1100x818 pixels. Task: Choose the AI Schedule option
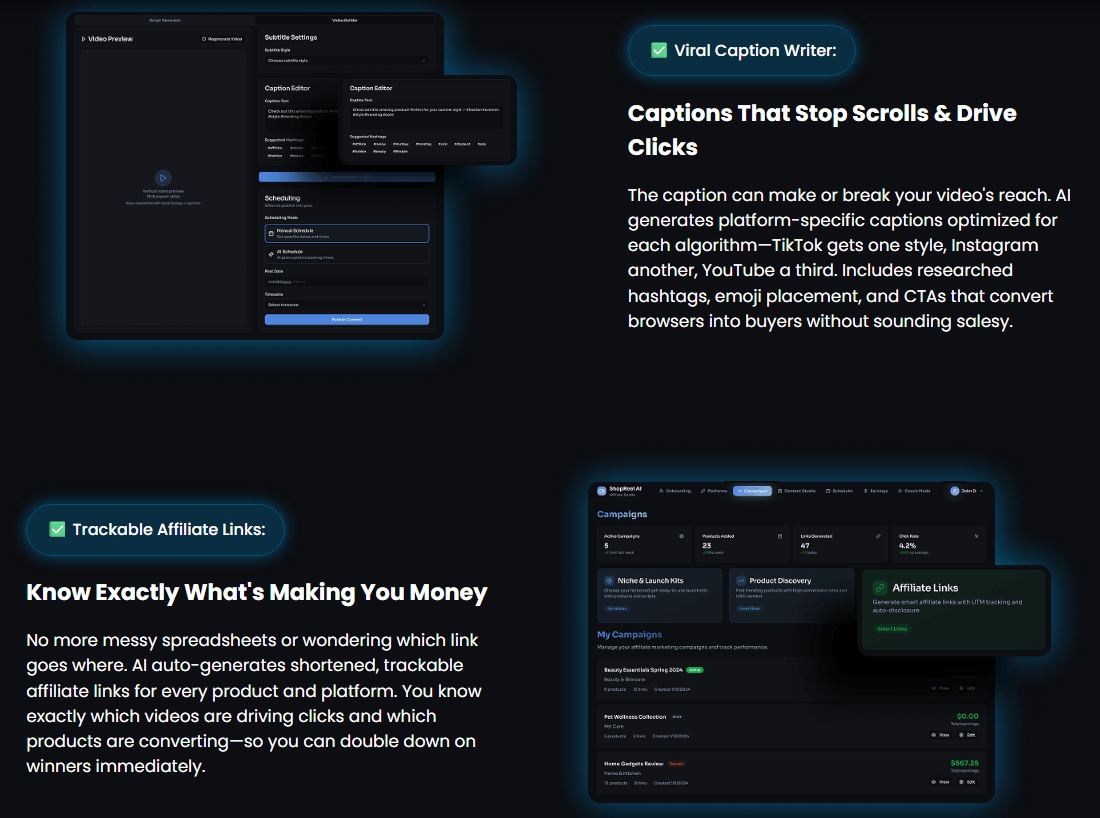tap(346, 255)
